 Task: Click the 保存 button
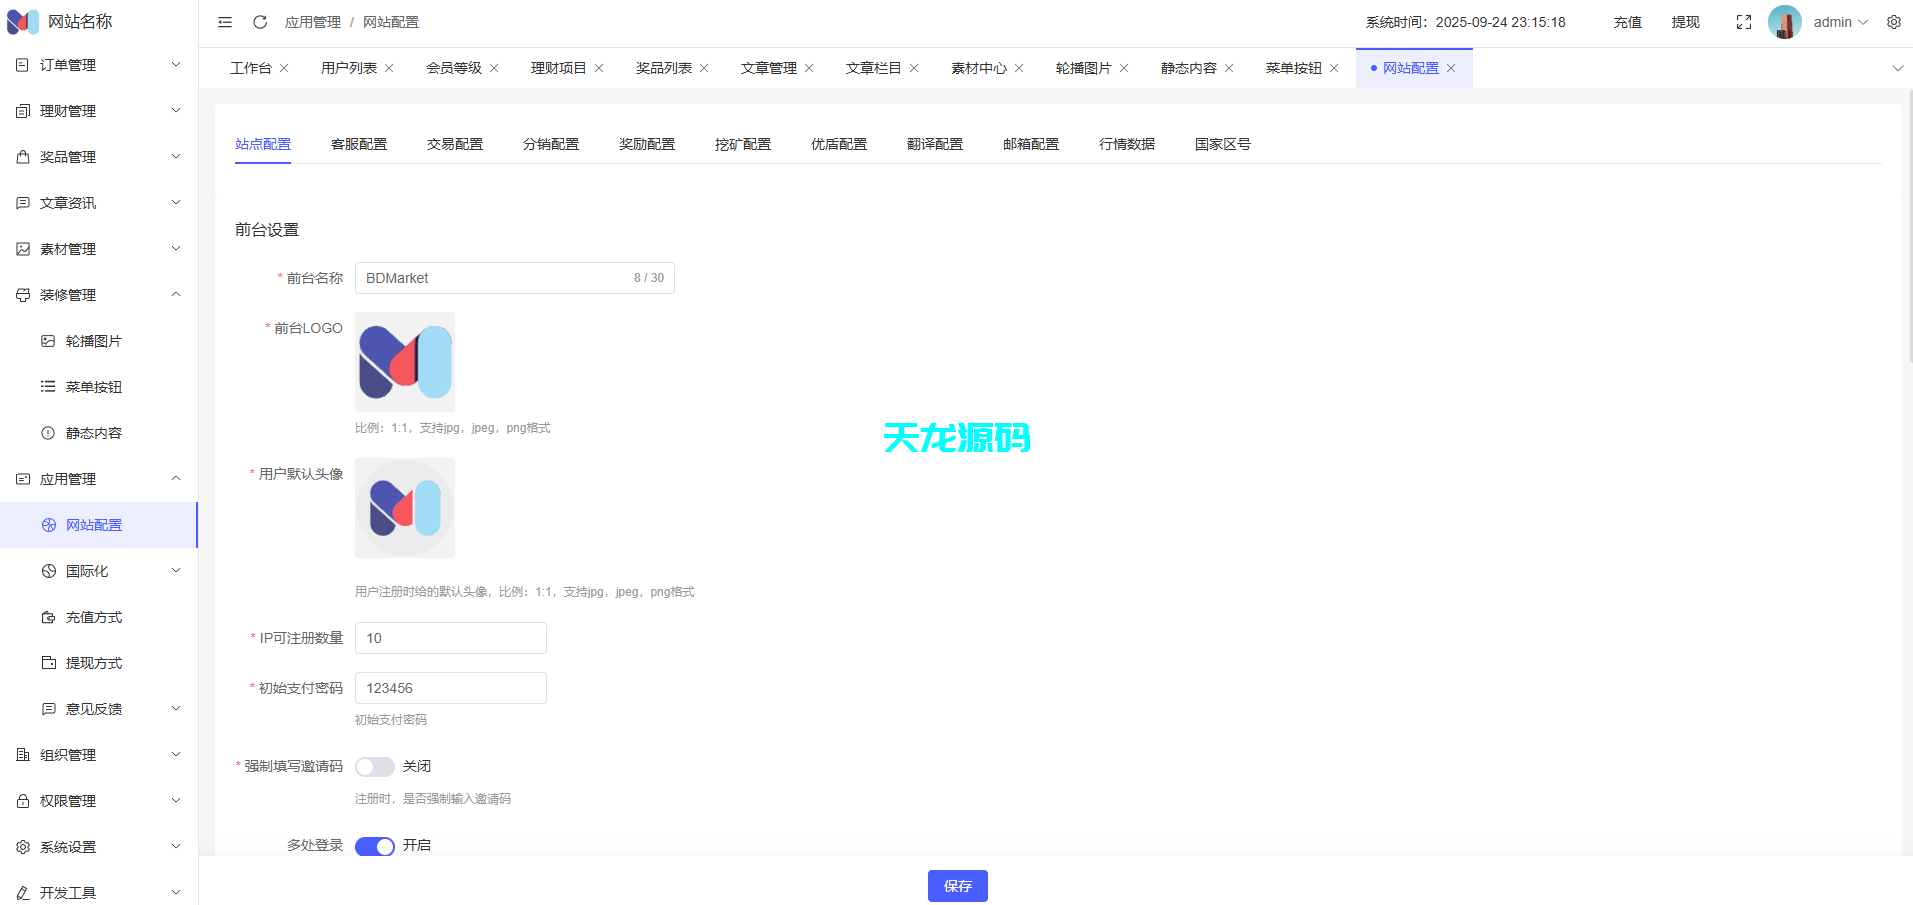956,885
